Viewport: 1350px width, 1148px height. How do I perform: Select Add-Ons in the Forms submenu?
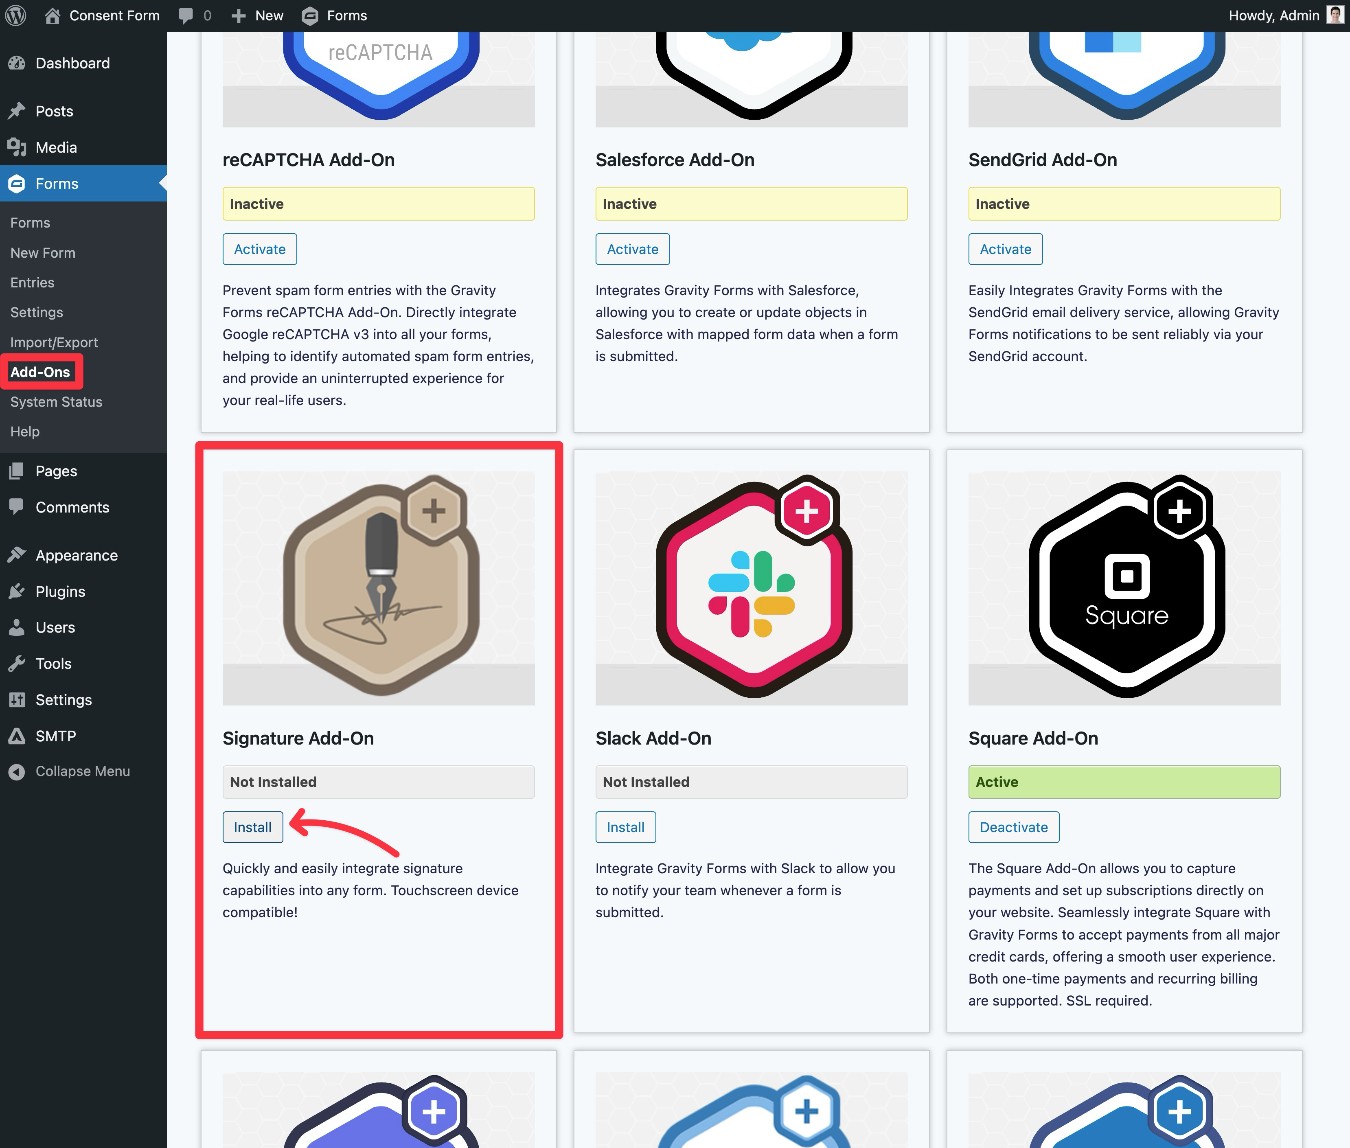(41, 371)
